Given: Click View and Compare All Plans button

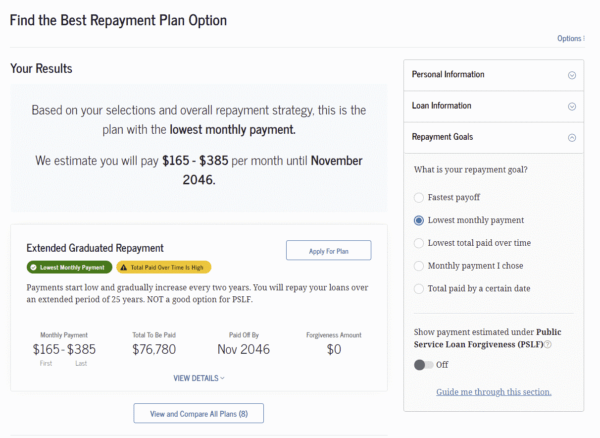Looking at the screenshot, I should point(199,413).
